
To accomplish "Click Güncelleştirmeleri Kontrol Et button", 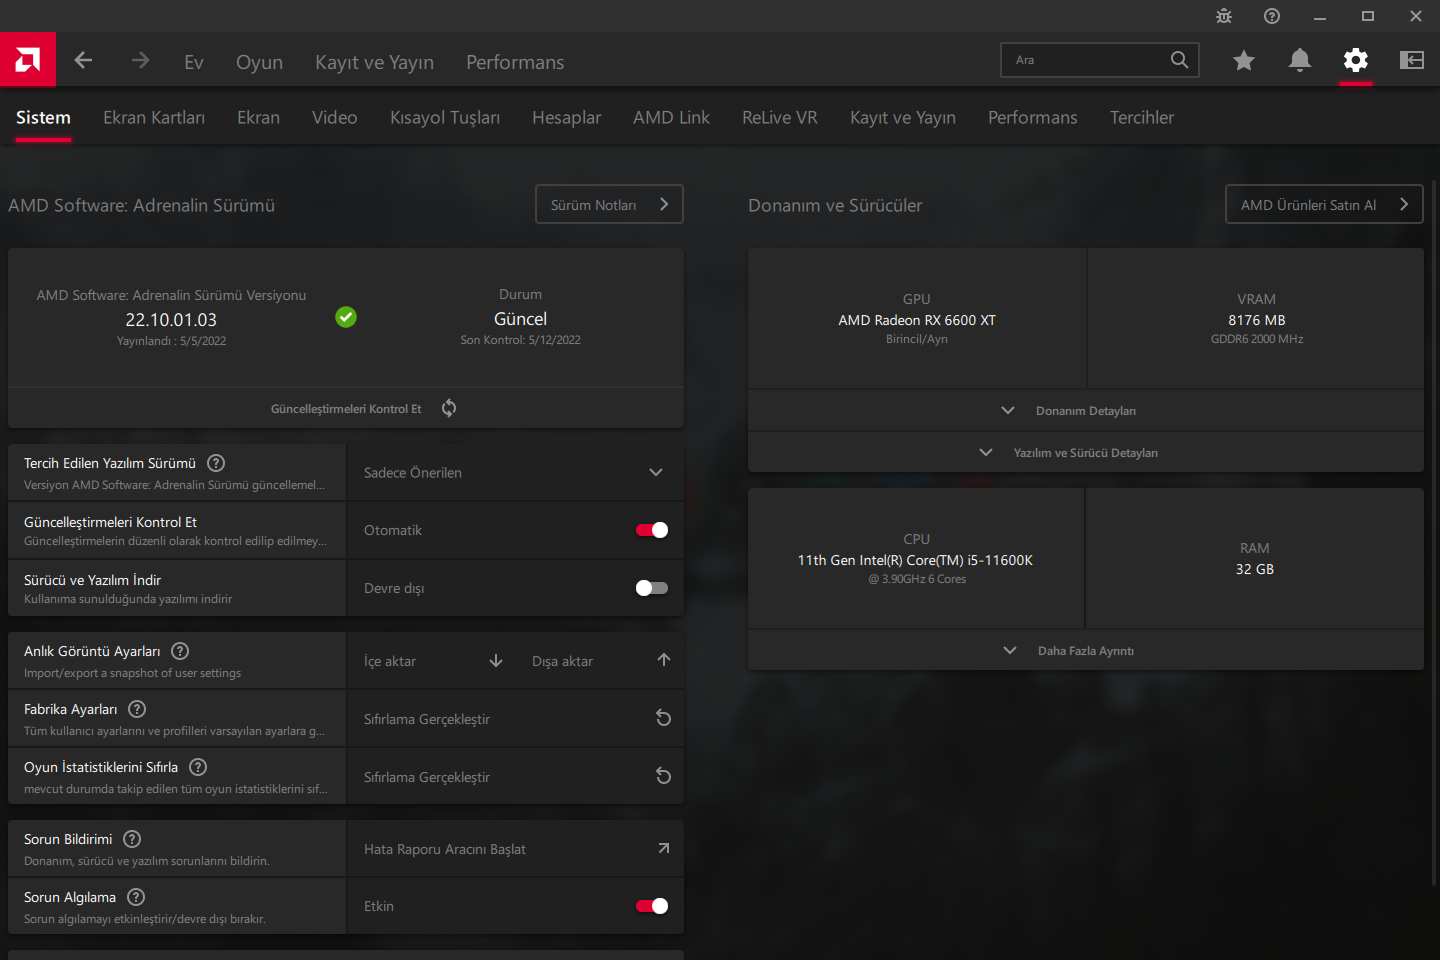I will 346,409.
